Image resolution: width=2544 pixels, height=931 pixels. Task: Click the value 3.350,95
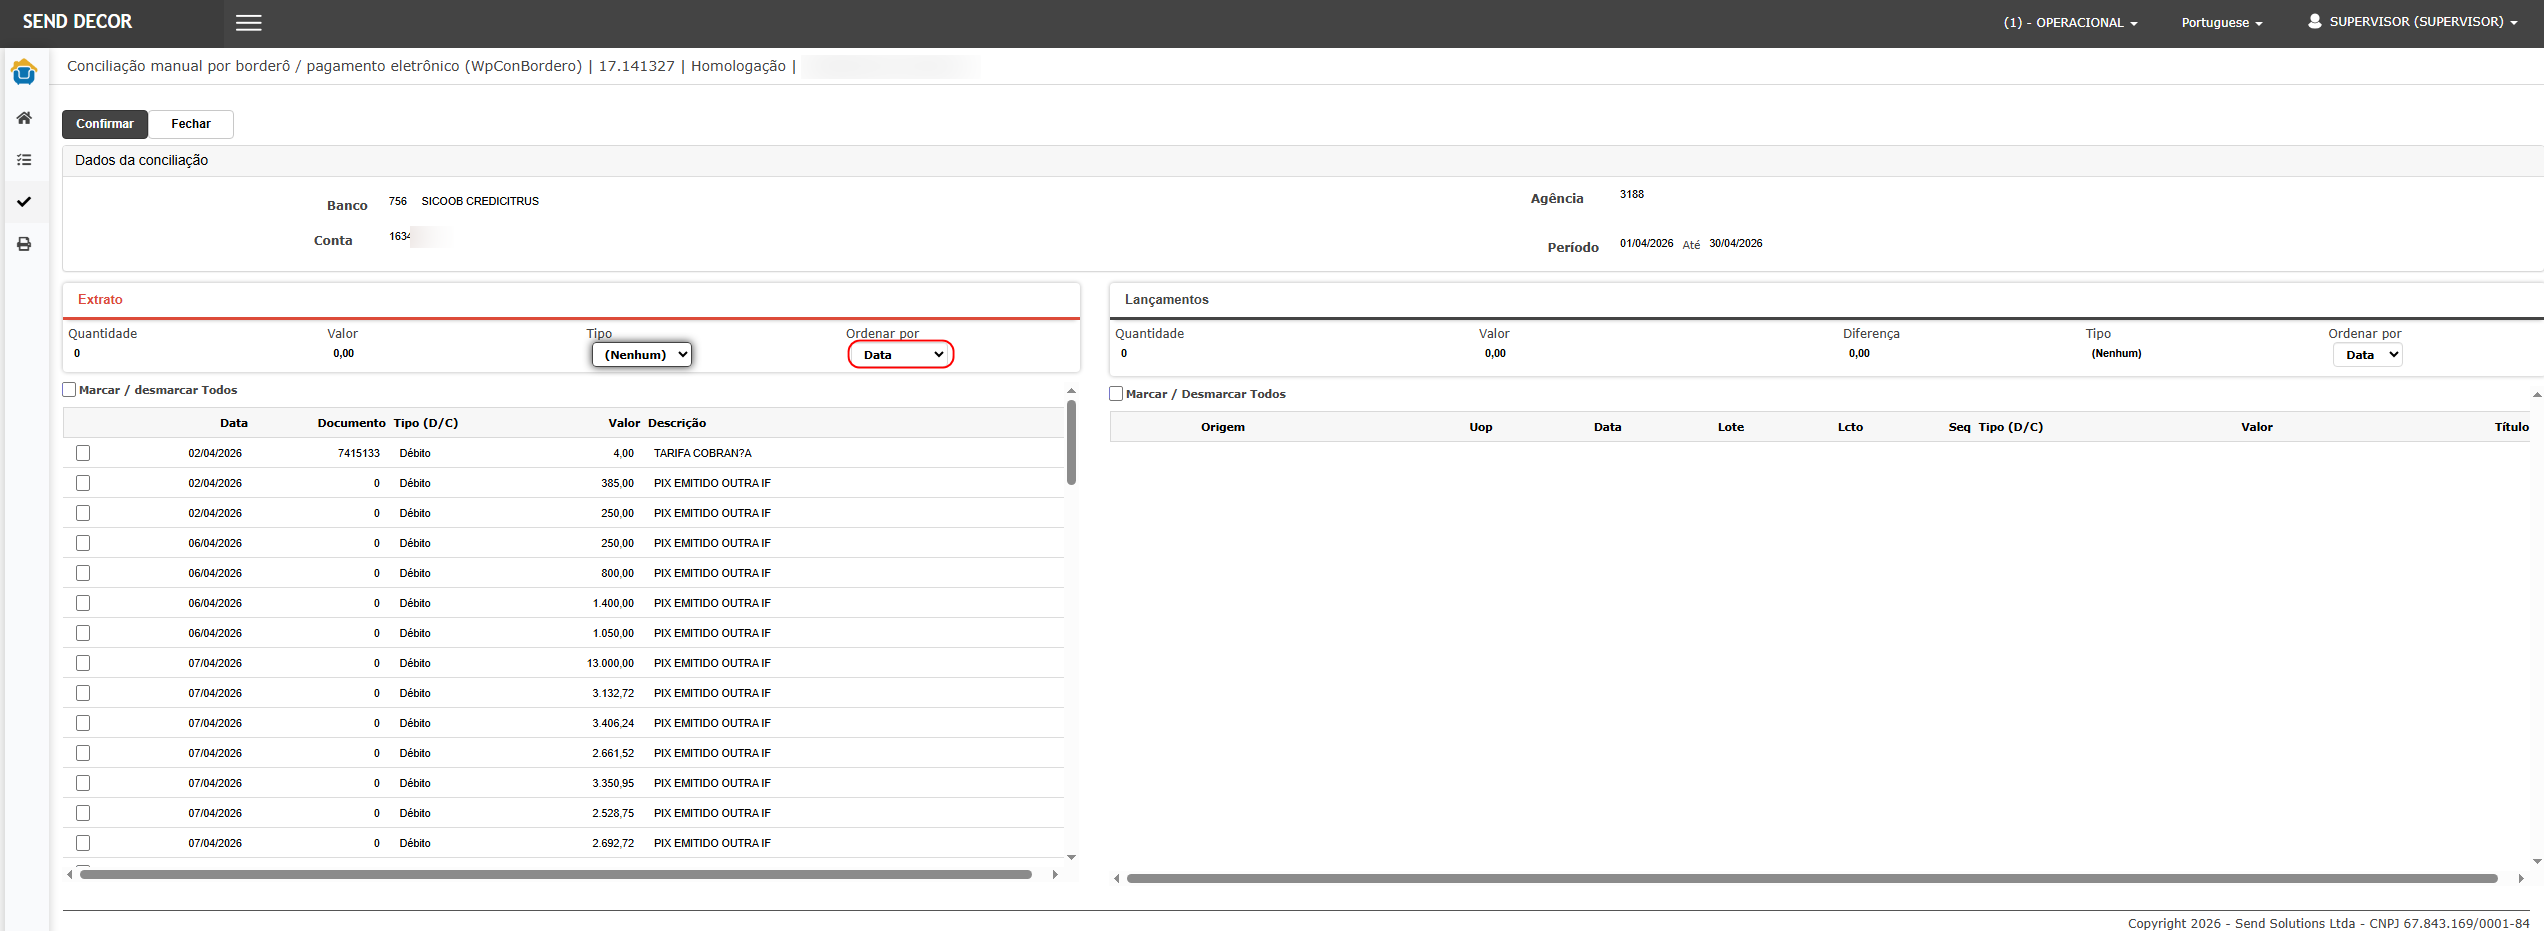click(613, 784)
